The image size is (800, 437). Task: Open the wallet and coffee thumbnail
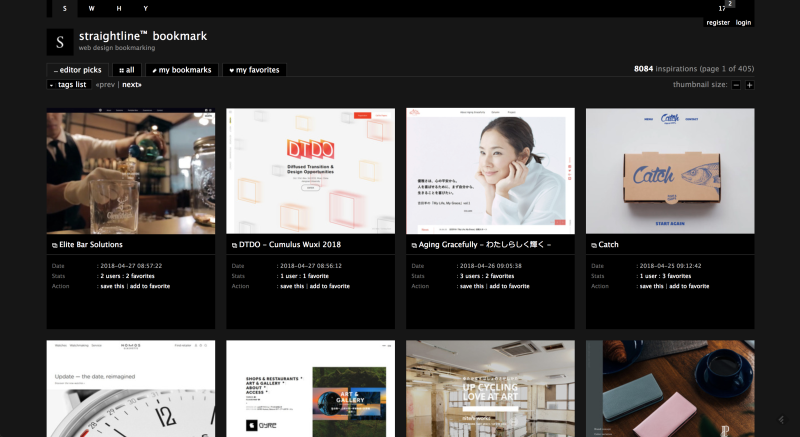[x=670, y=389]
